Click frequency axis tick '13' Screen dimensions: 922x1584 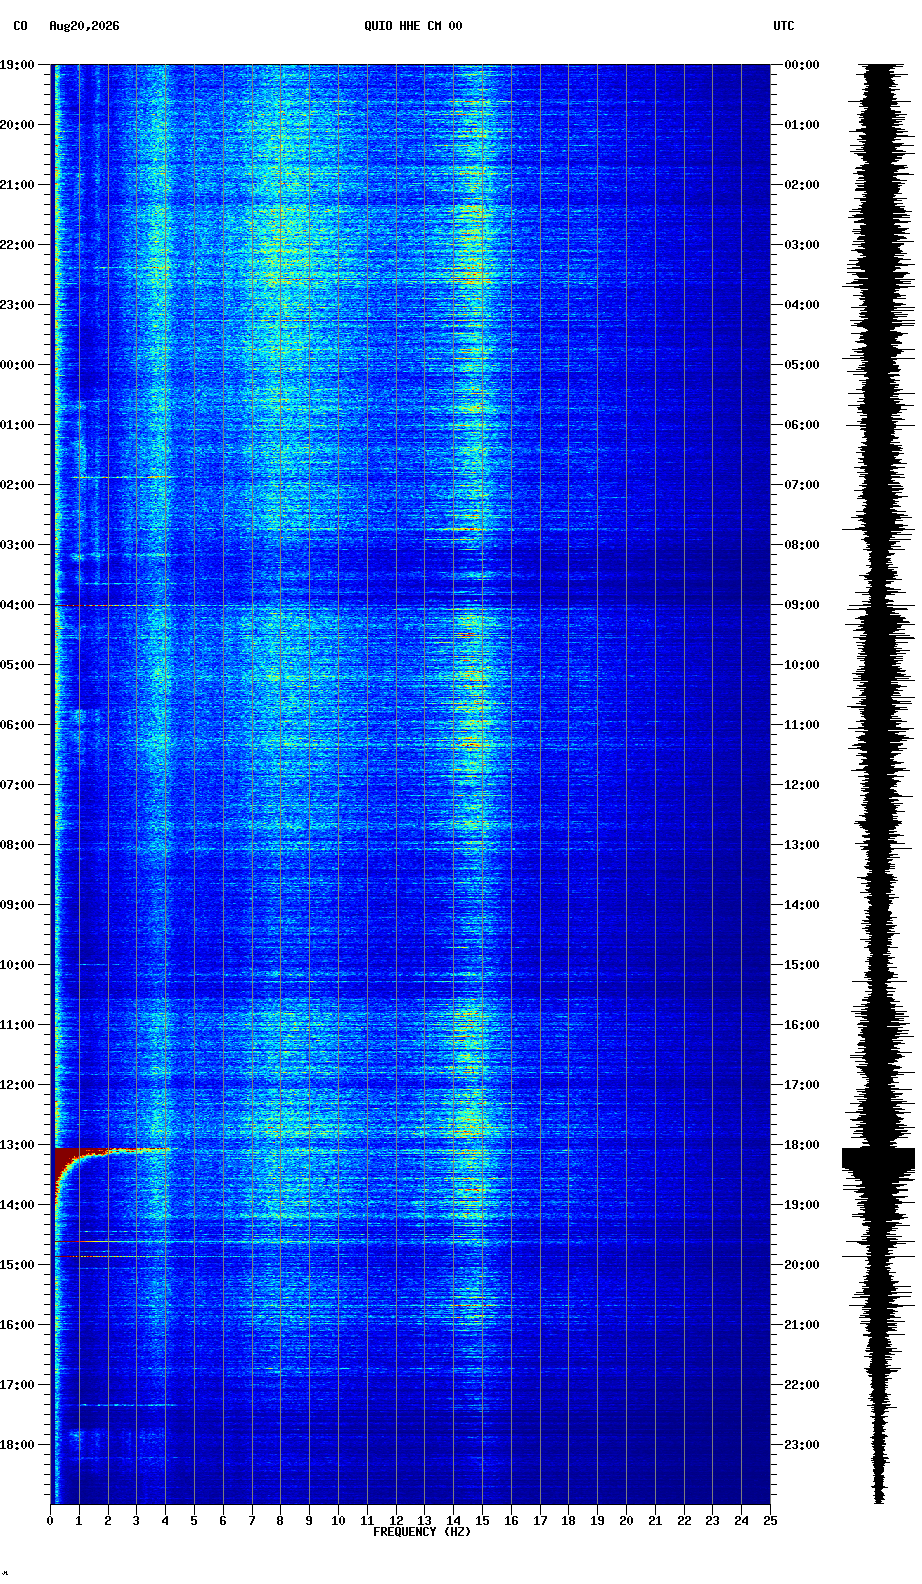(x=425, y=1521)
